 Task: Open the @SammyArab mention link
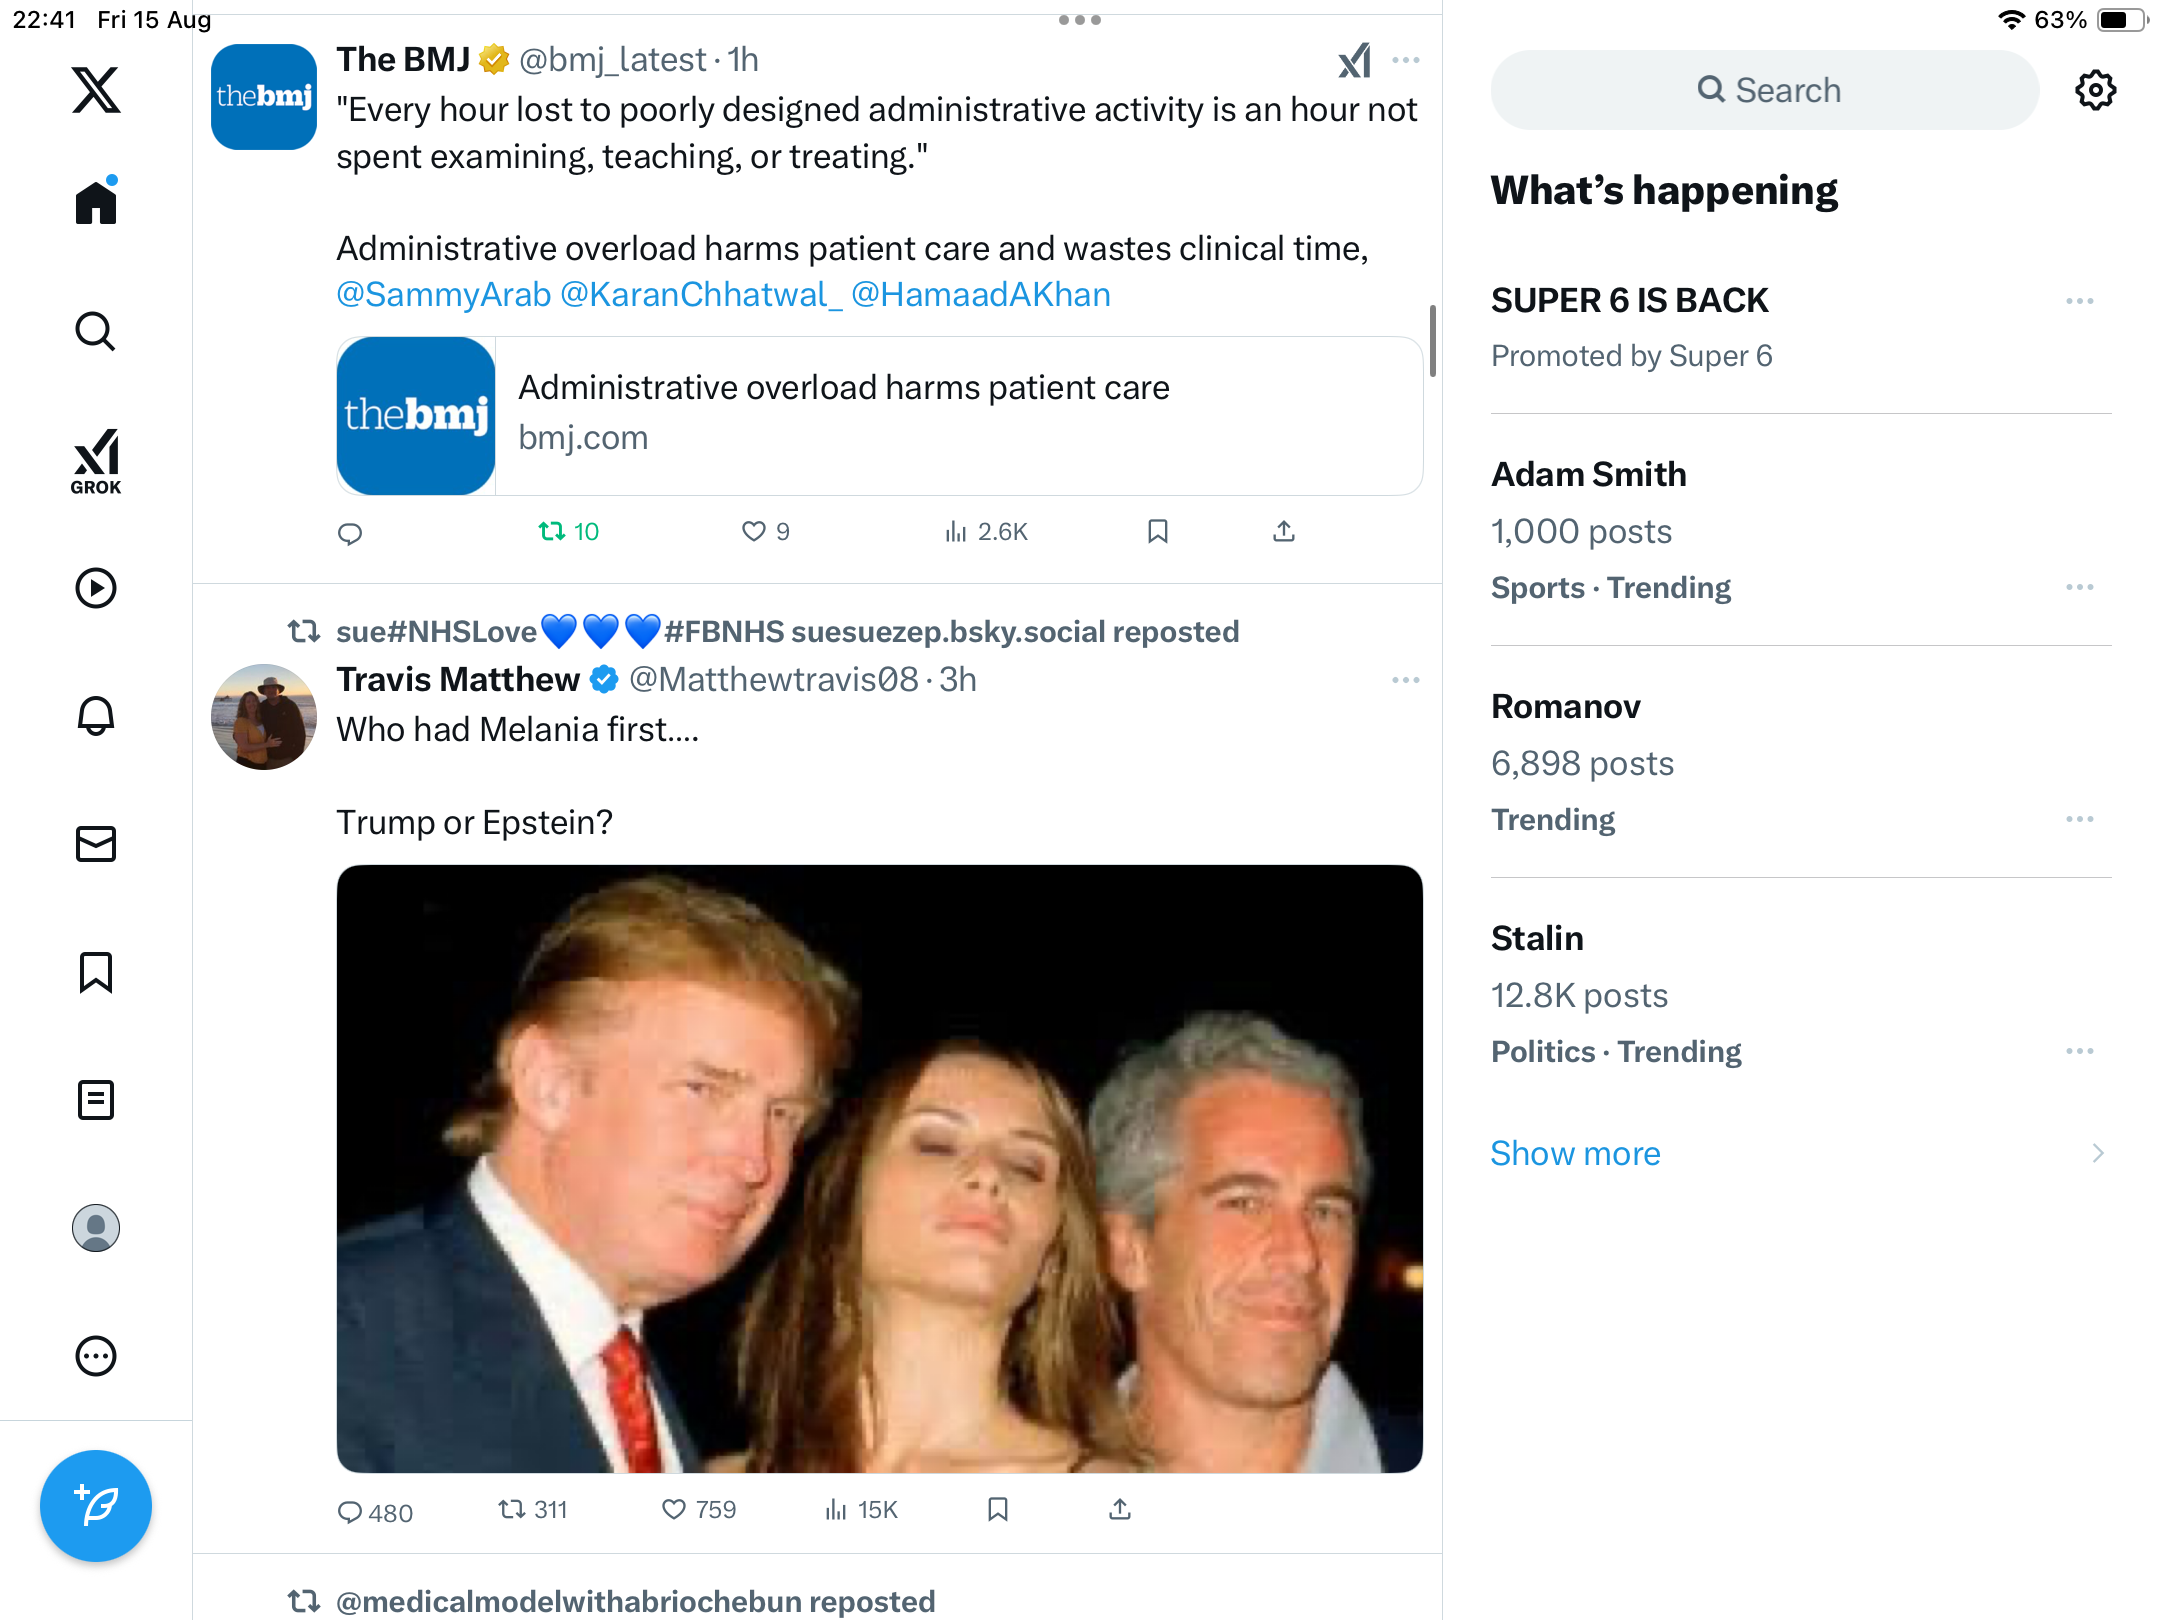(444, 295)
